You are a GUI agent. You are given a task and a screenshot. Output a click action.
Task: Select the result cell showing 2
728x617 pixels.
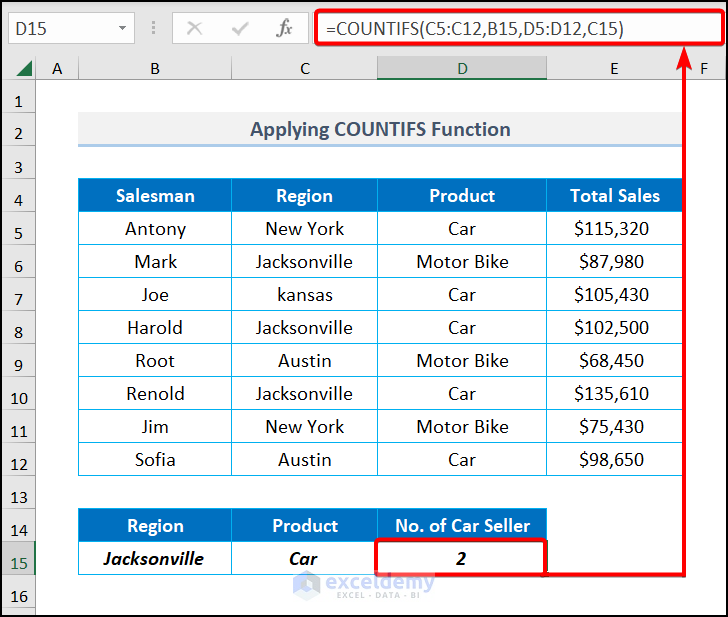click(461, 559)
